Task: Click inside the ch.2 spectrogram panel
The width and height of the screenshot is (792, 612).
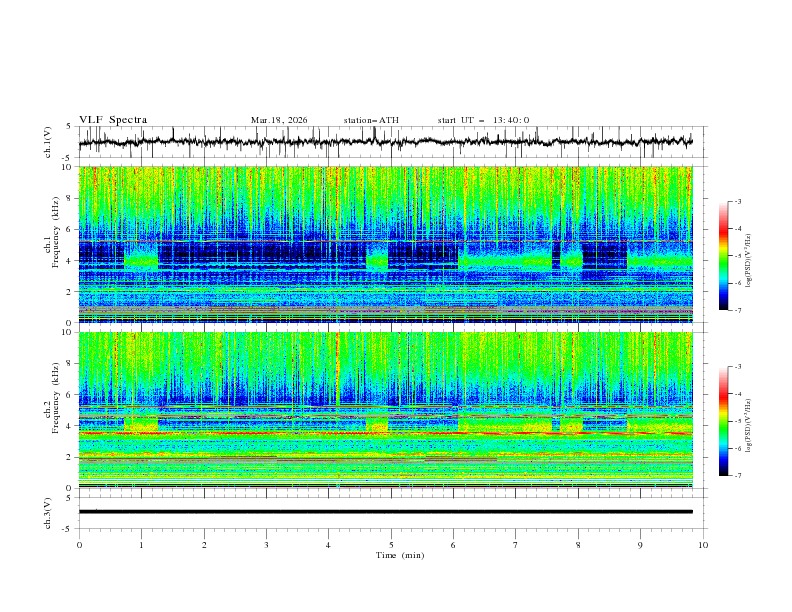Action: [385, 410]
